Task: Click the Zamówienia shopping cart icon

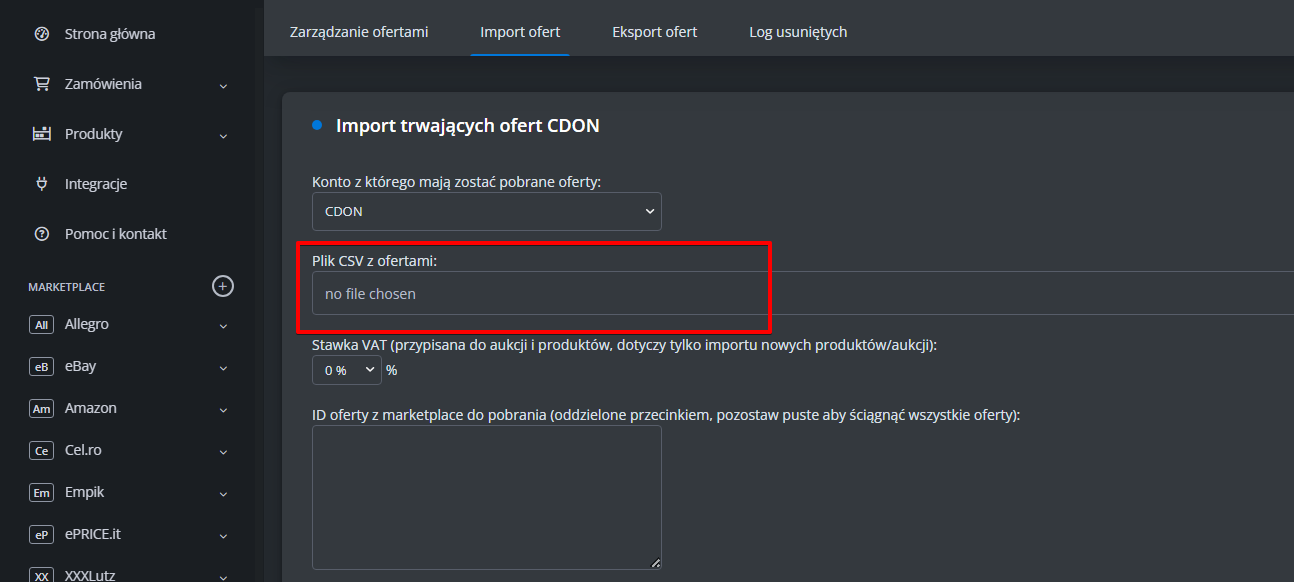Action: pyautogui.click(x=42, y=84)
